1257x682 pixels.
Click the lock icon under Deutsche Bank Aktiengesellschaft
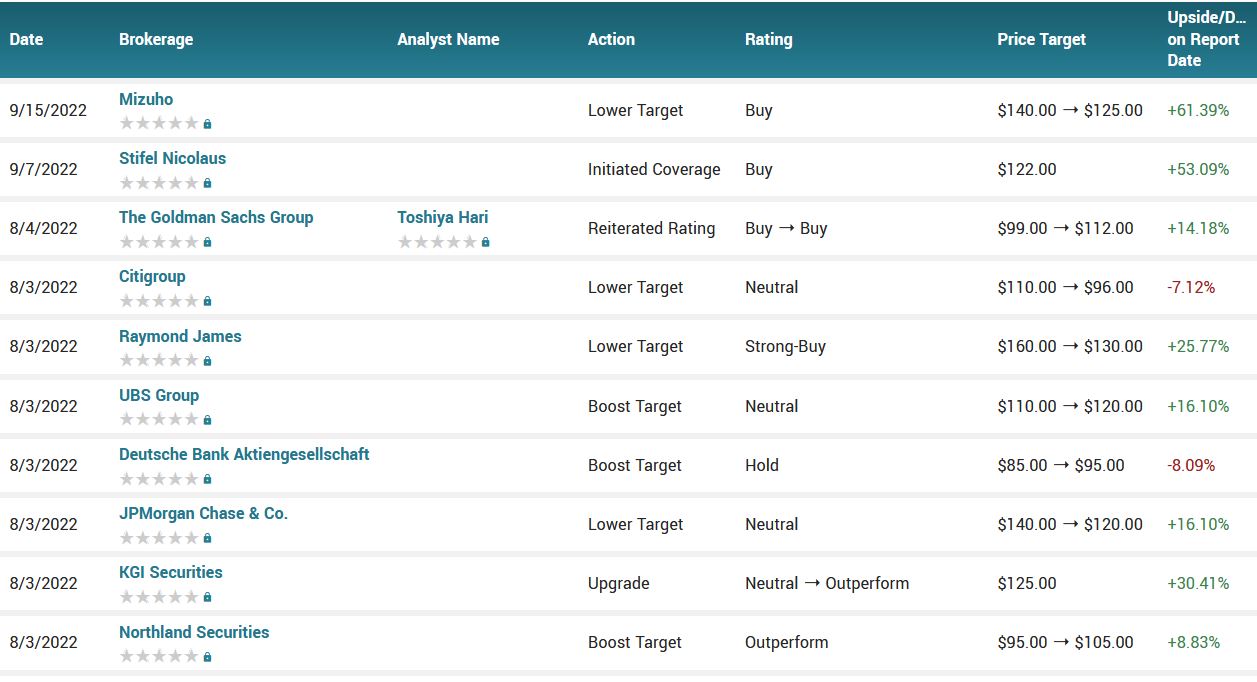[207, 479]
